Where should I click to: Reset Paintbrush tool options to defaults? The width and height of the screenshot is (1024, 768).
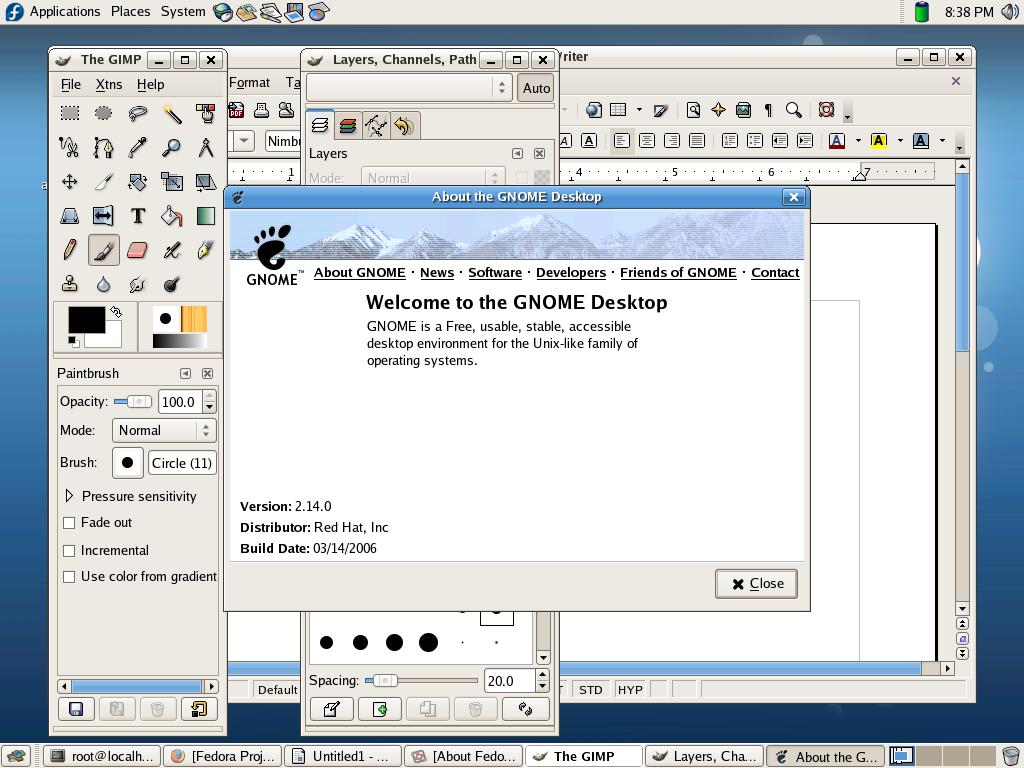[199, 709]
